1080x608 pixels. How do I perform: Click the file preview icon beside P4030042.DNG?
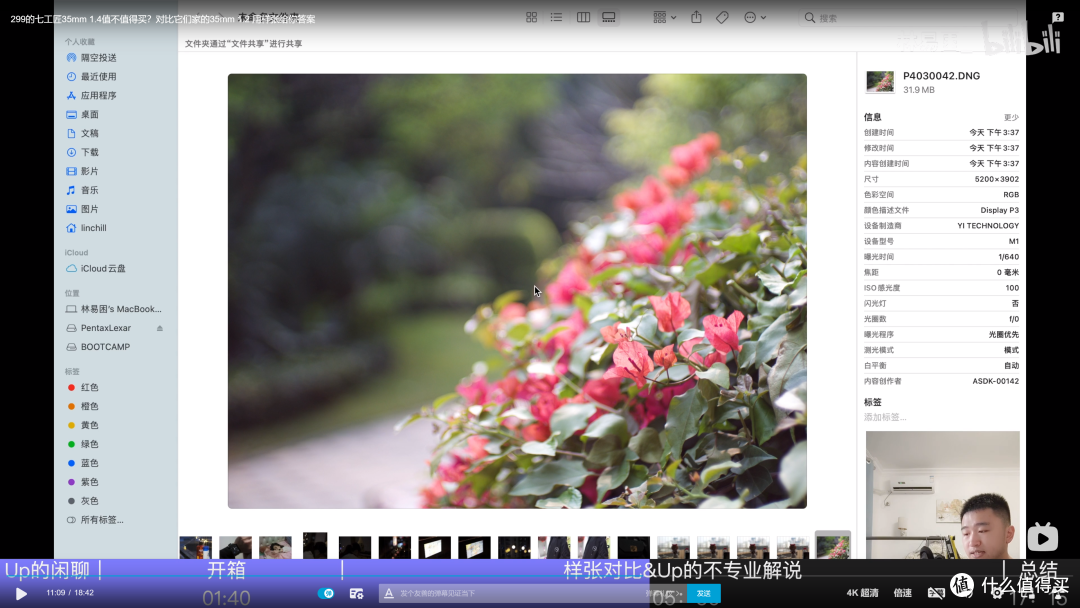(880, 82)
